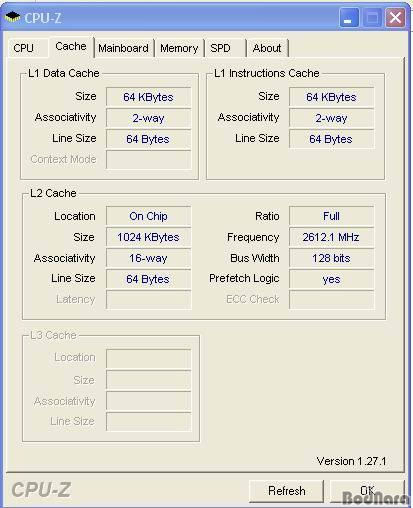Click the L1 Data Cache Line Size value
The width and height of the screenshot is (413, 508).
(148, 139)
